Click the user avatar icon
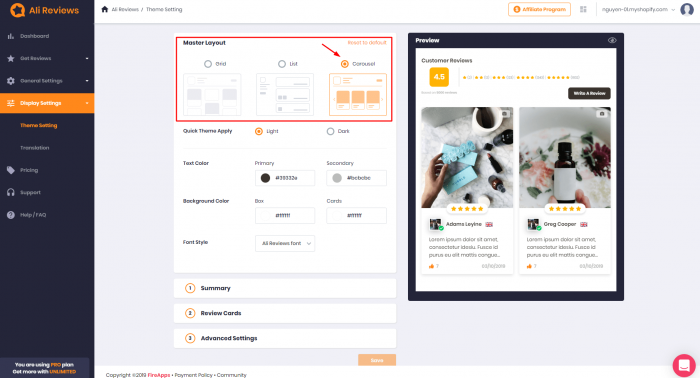The image size is (700, 378). pyautogui.click(x=687, y=9)
